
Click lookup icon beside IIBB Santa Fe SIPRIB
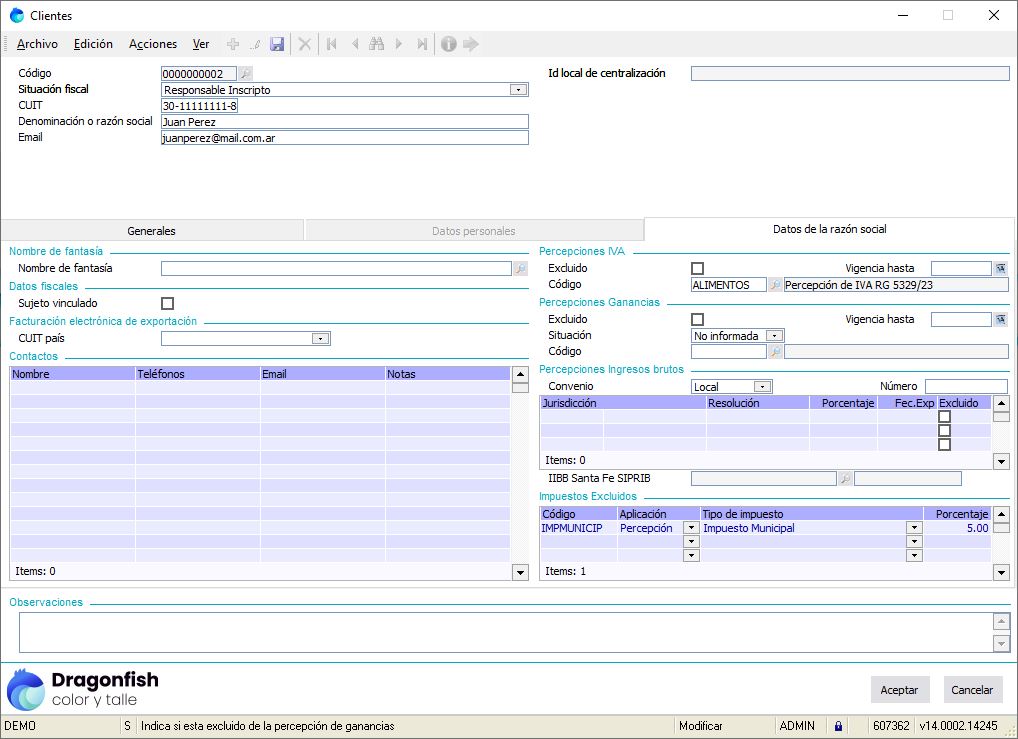pyautogui.click(x=845, y=479)
